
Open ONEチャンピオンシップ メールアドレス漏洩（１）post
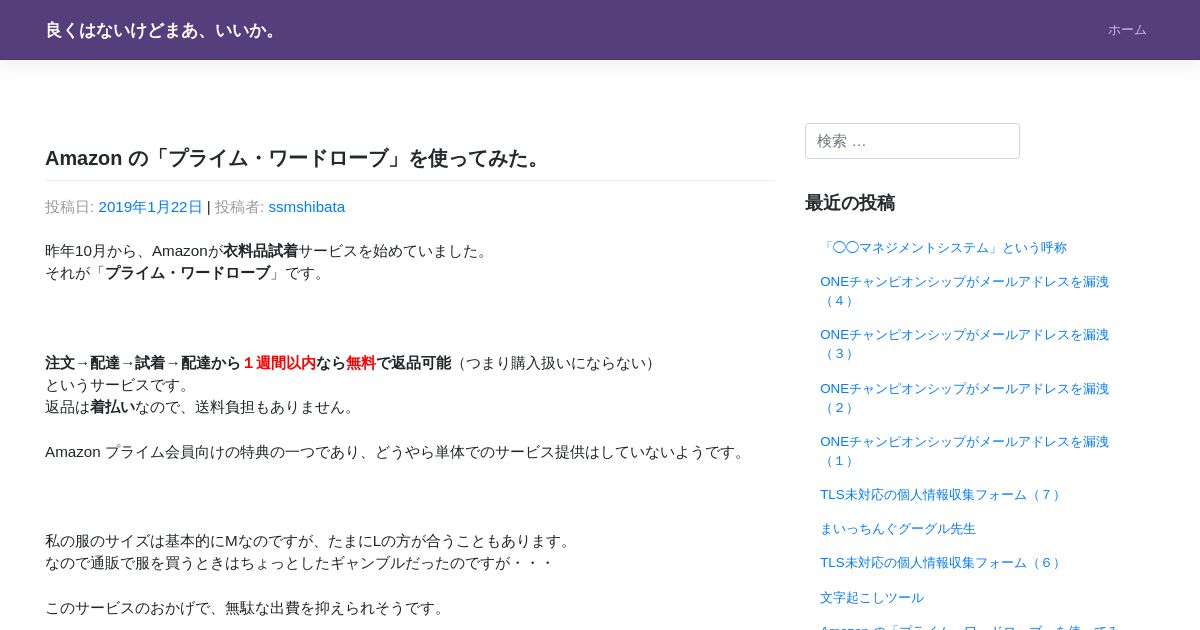click(x=964, y=451)
